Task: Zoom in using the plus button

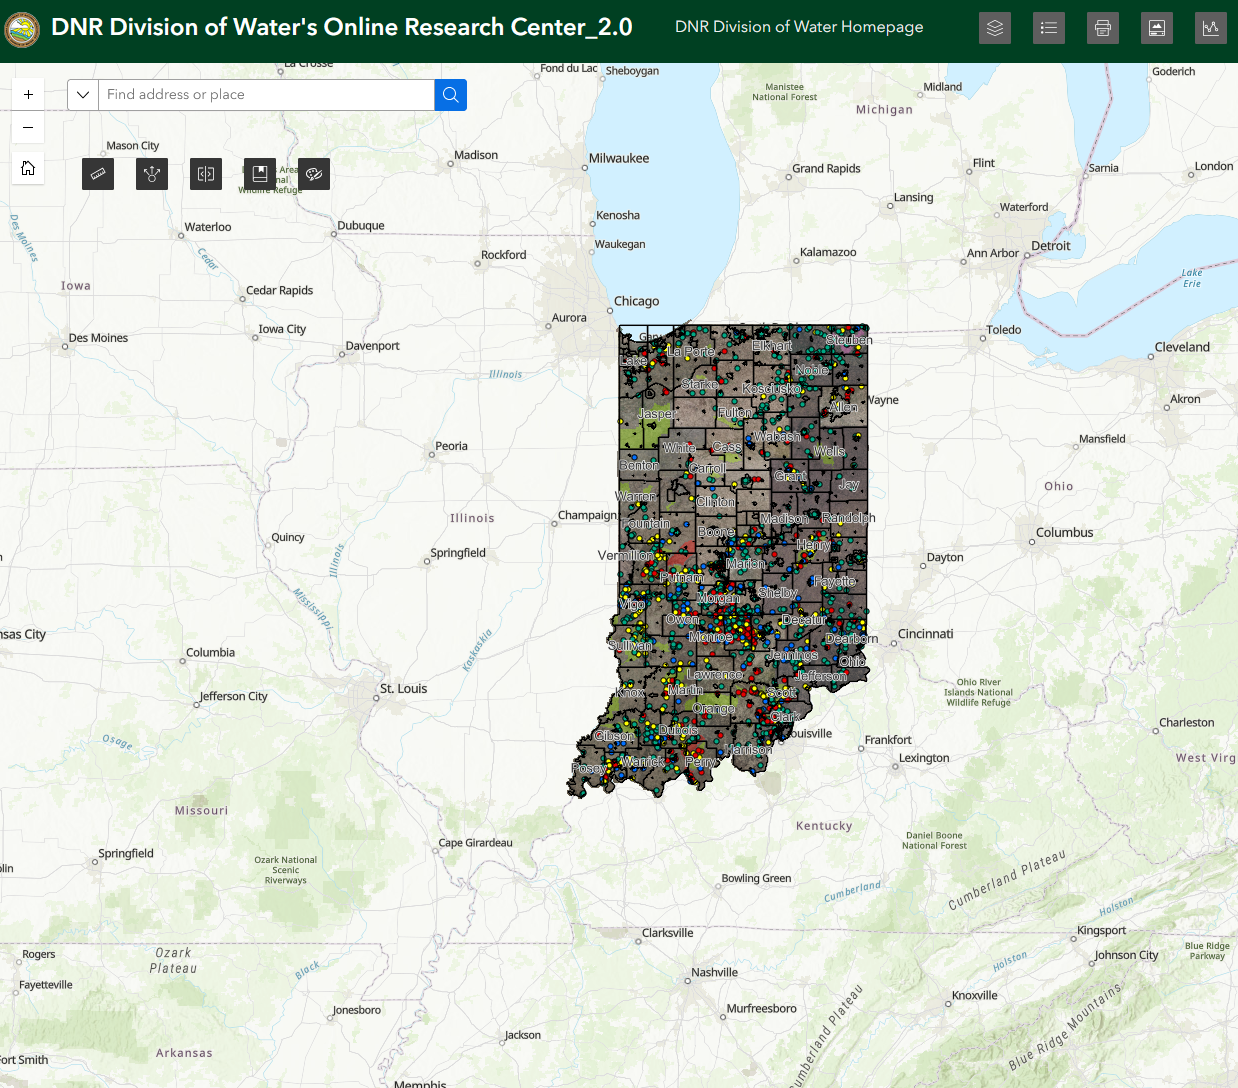Action: [28, 93]
